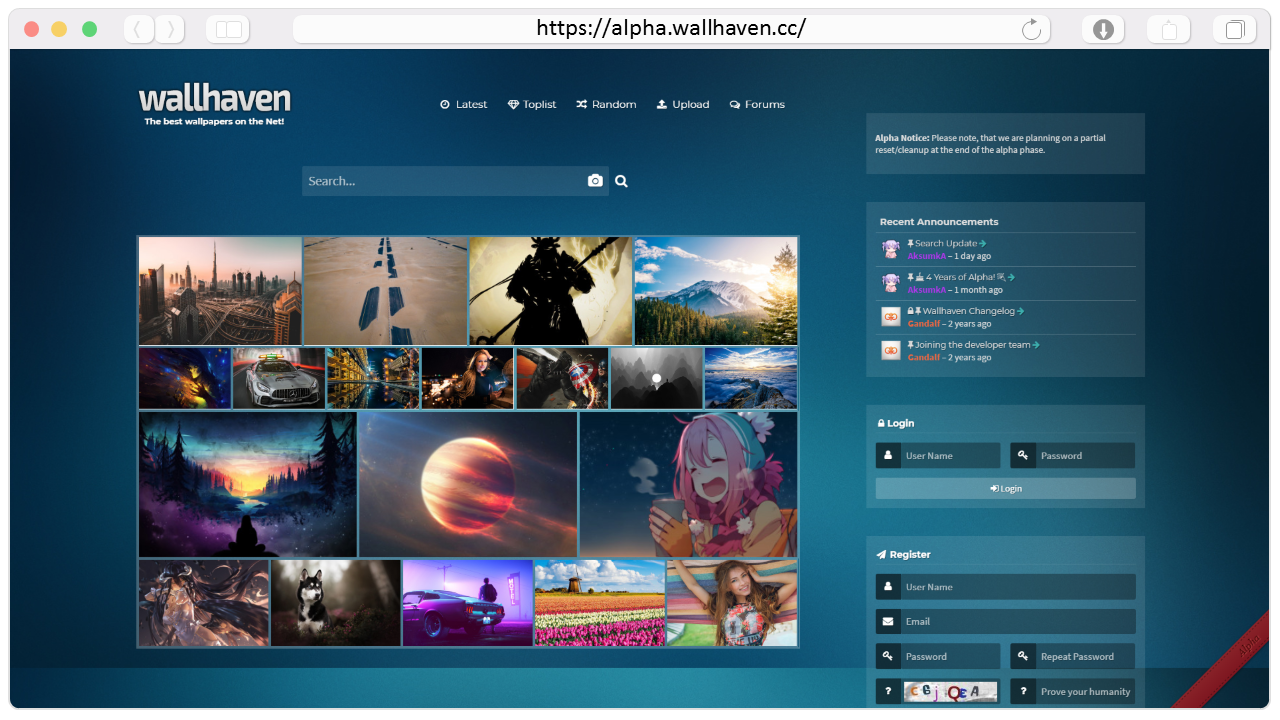Click AksumkA's avatar beside Search Update
1280x720 pixels.
click(891, 249)
